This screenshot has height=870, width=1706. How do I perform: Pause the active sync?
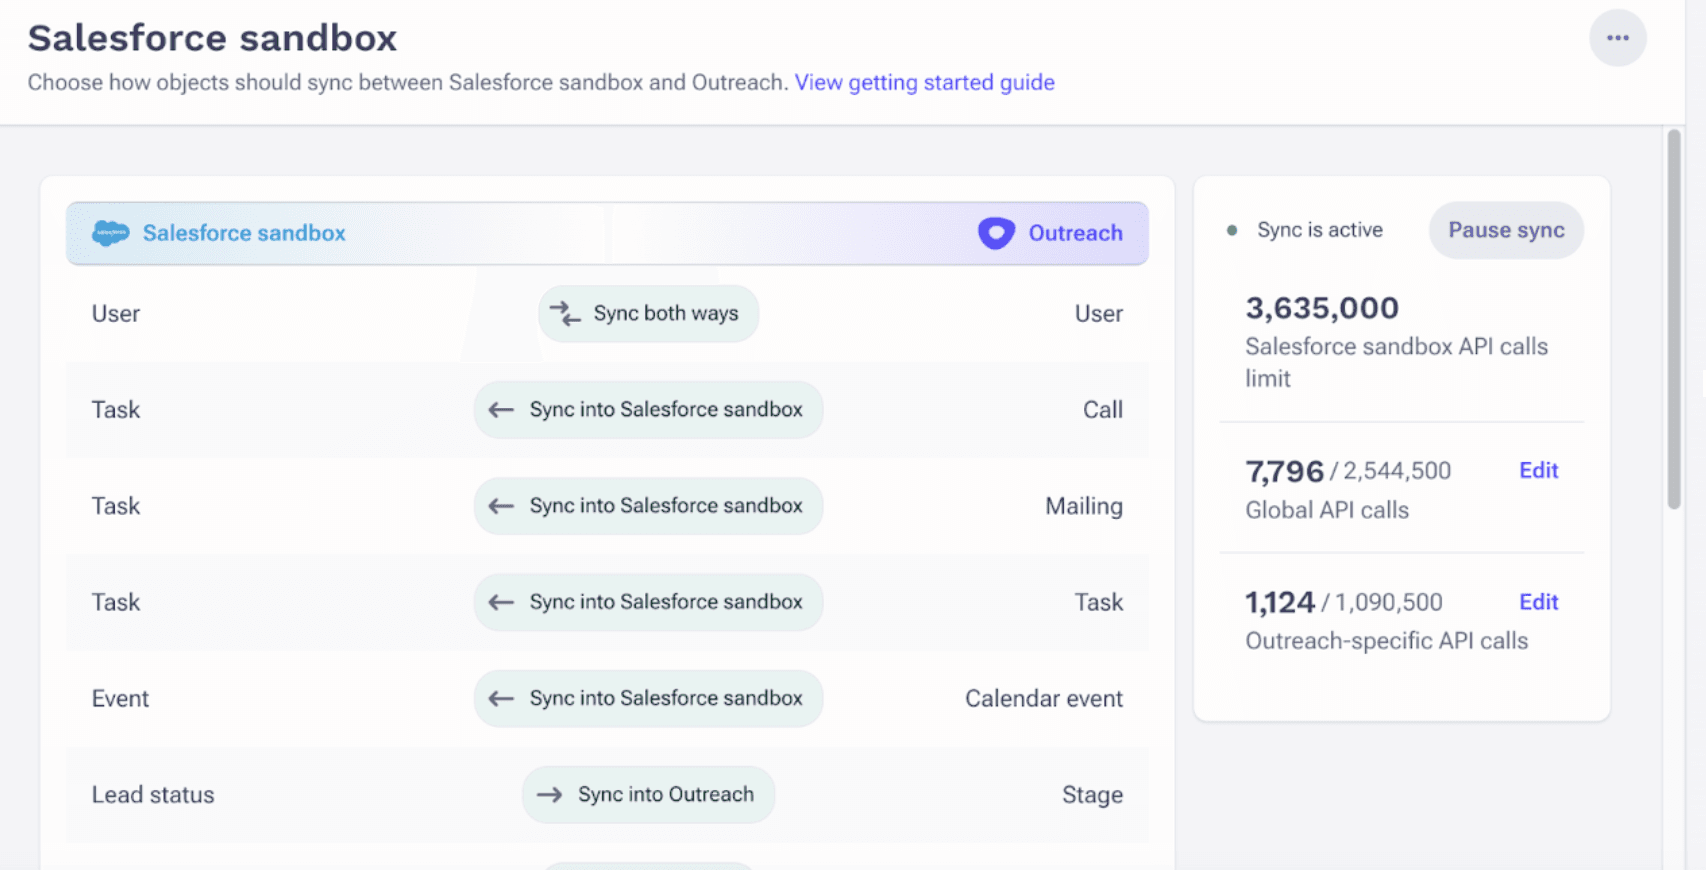1505,230
